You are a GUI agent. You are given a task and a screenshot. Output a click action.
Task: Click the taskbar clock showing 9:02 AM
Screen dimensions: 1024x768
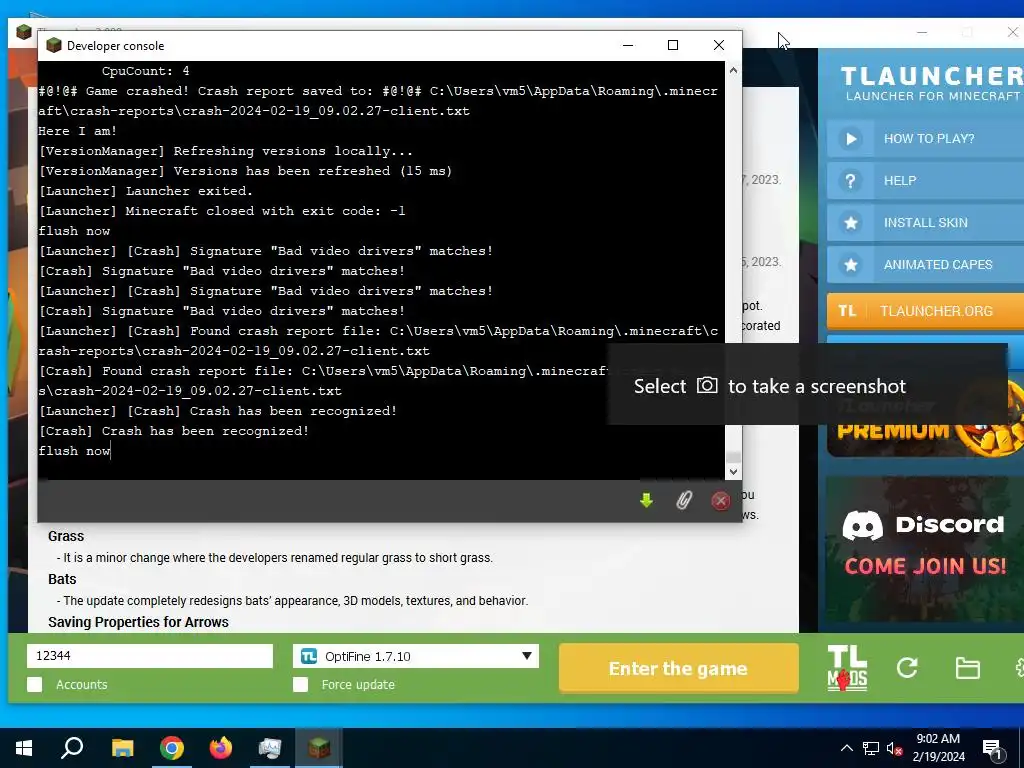point(938,748)
